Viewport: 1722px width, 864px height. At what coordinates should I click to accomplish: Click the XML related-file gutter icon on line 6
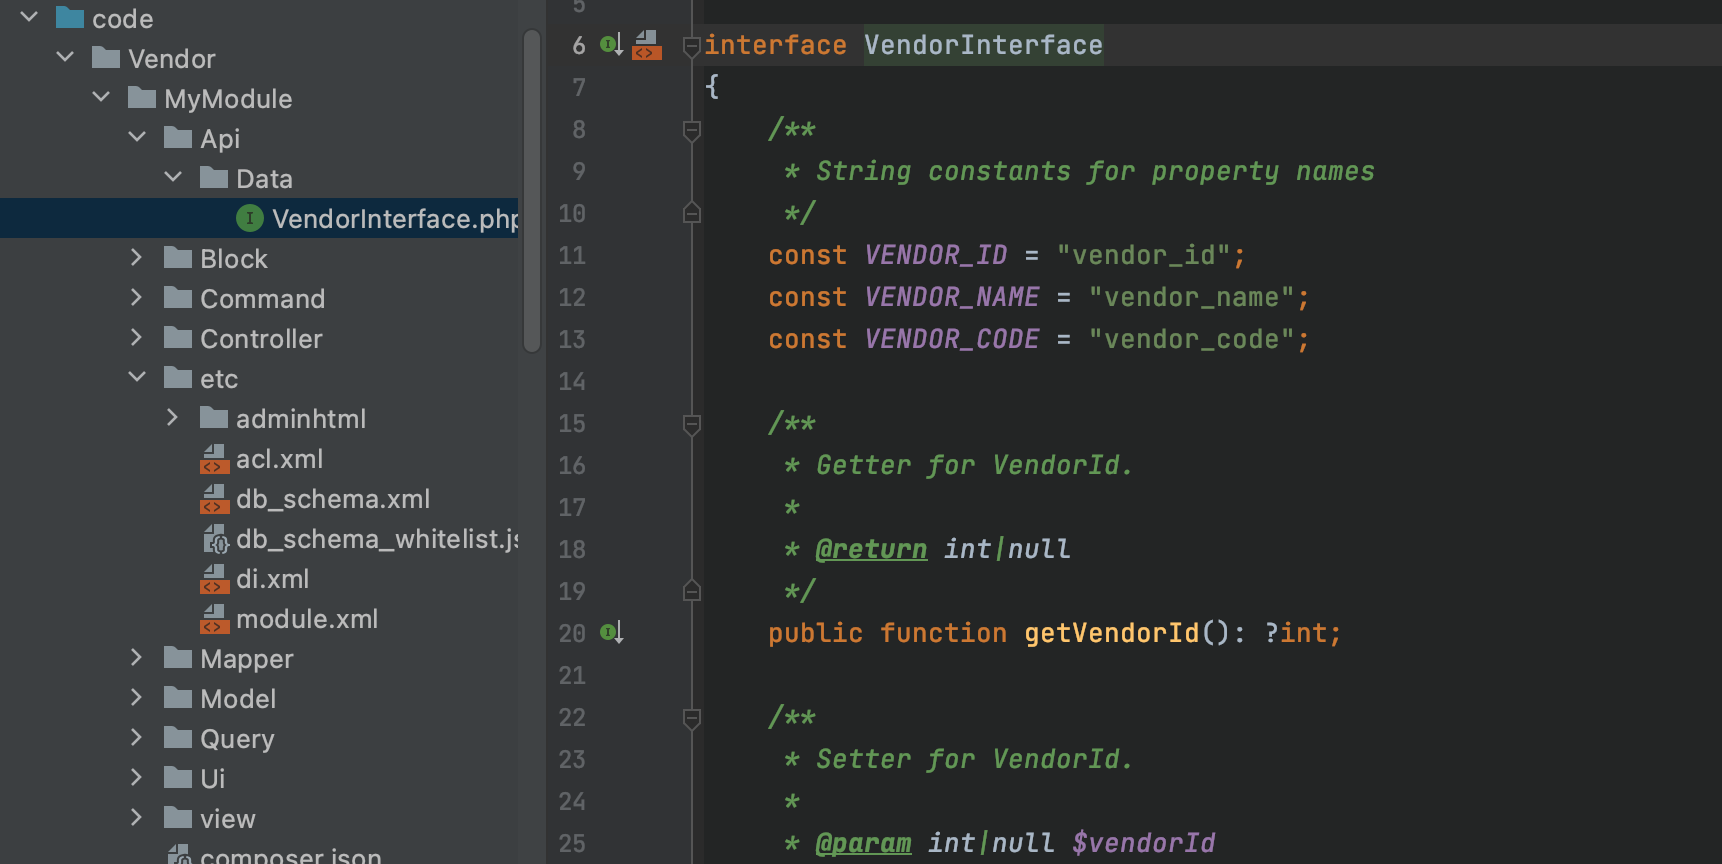(x=647, y=45)
